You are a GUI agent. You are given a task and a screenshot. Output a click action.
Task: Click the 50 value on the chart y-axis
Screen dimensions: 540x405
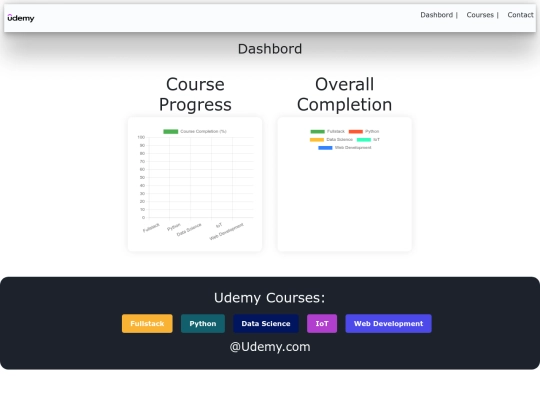(142, 177)
